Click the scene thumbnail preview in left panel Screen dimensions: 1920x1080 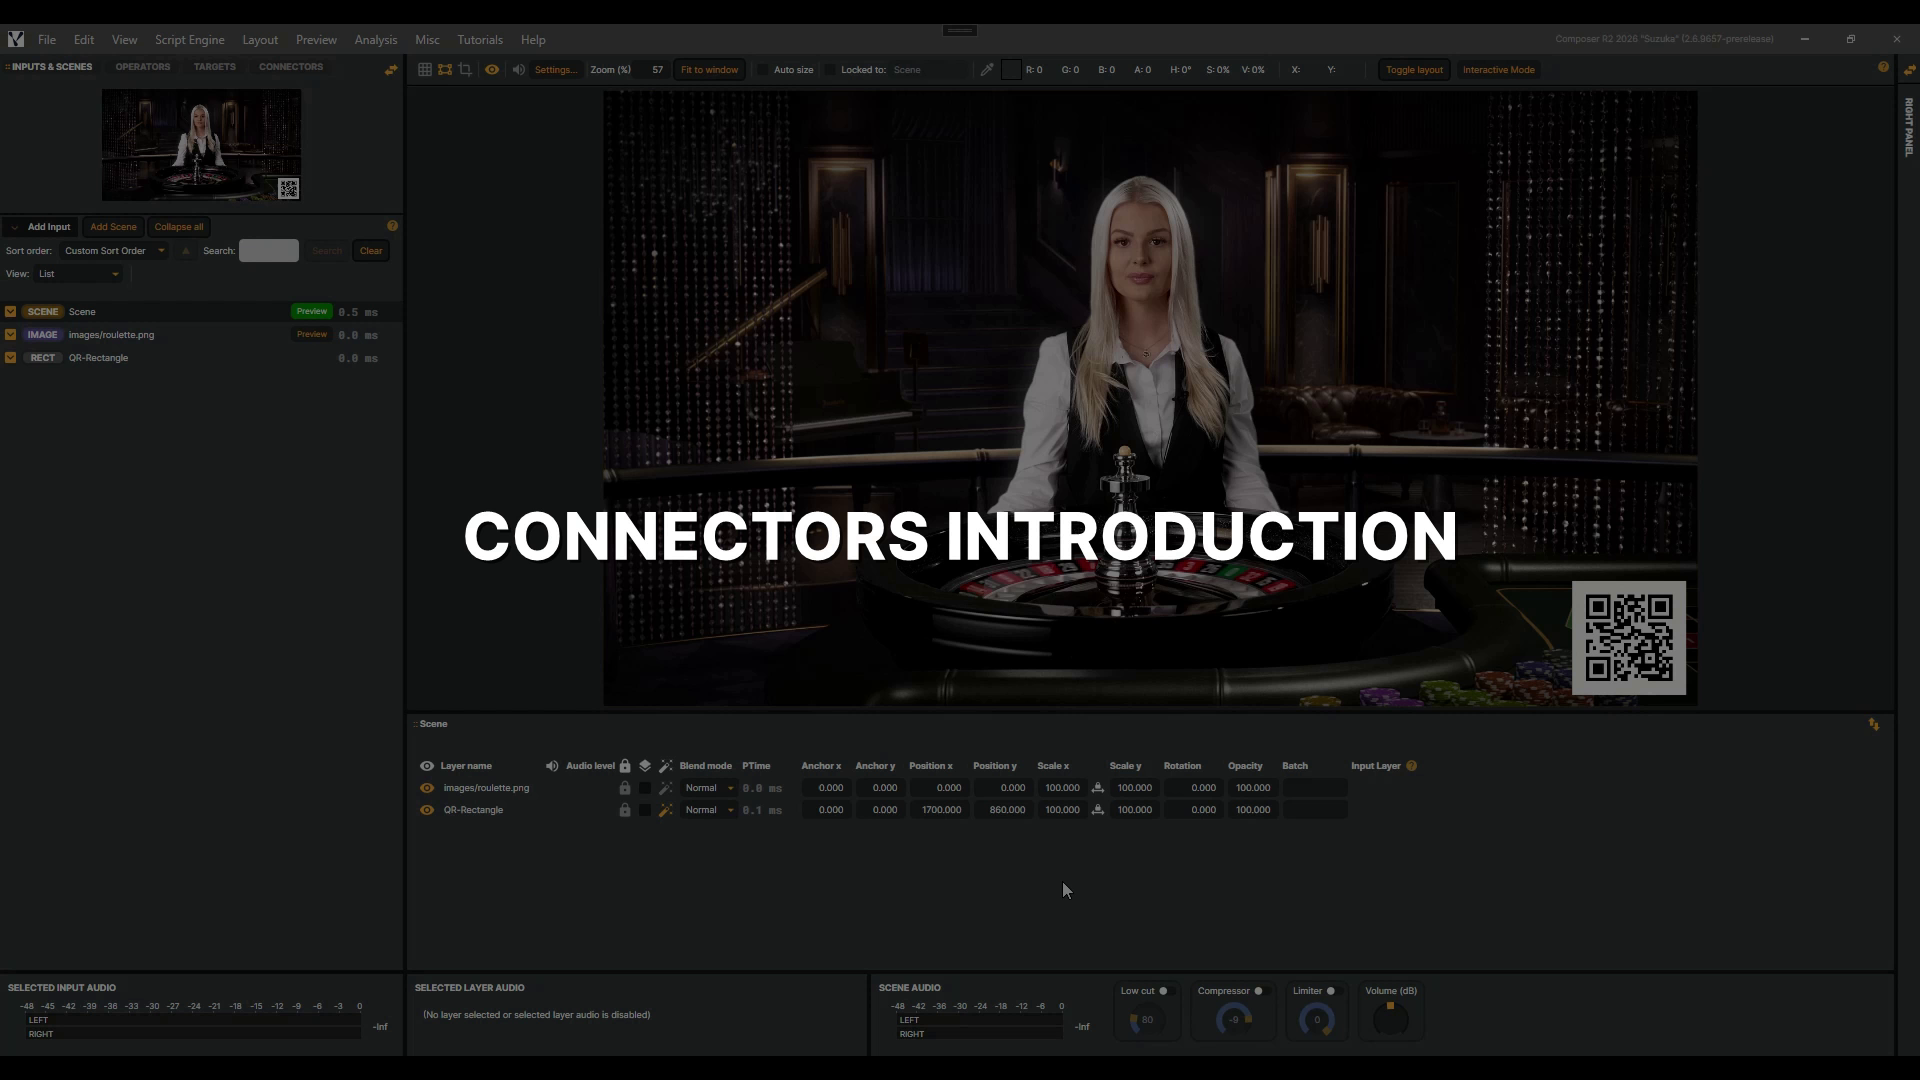(x=201, y=145)
